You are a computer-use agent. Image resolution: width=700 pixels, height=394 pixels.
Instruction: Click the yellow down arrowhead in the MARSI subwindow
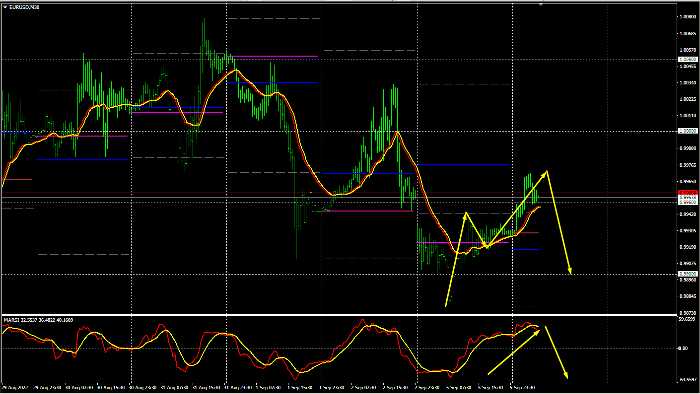click(x=566, y=376)
